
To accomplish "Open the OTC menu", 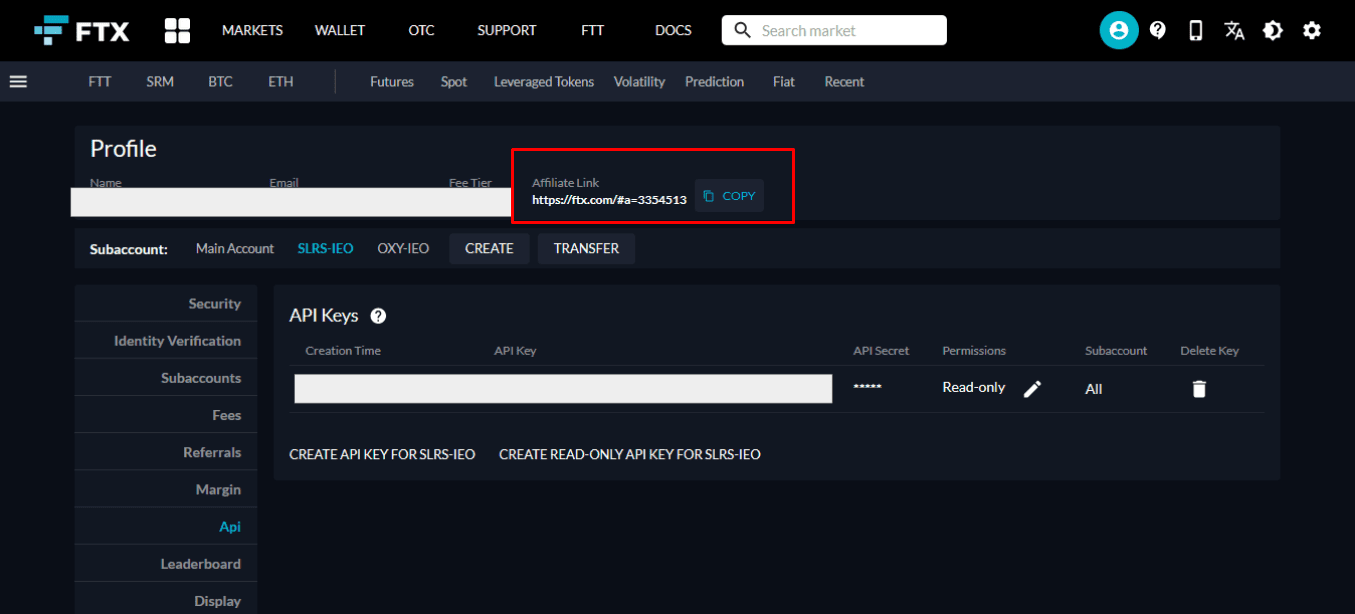I will (x=422, y=30).
